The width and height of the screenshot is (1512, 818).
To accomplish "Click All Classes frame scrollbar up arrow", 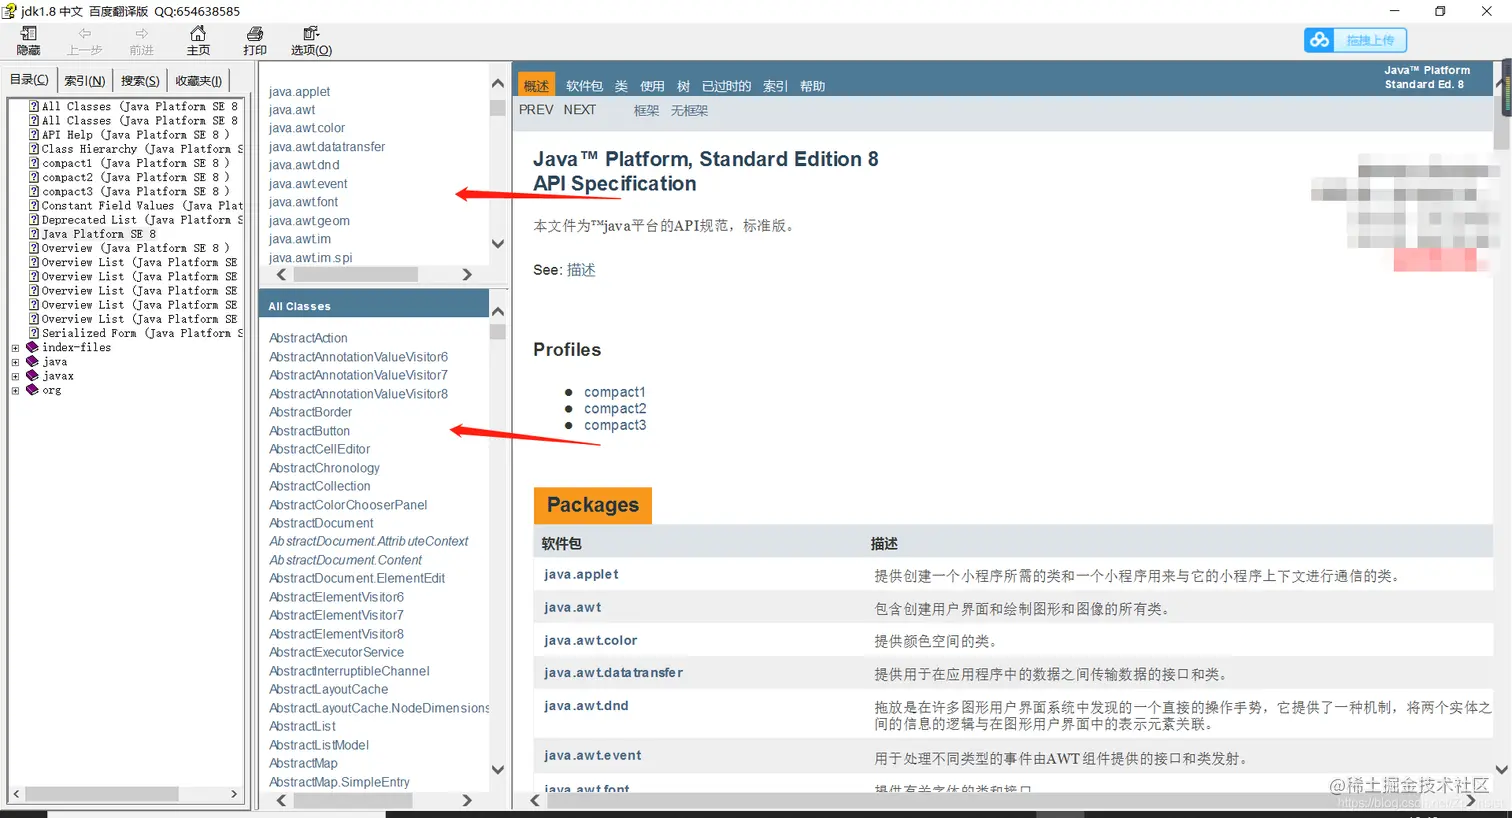I will 498,312.
